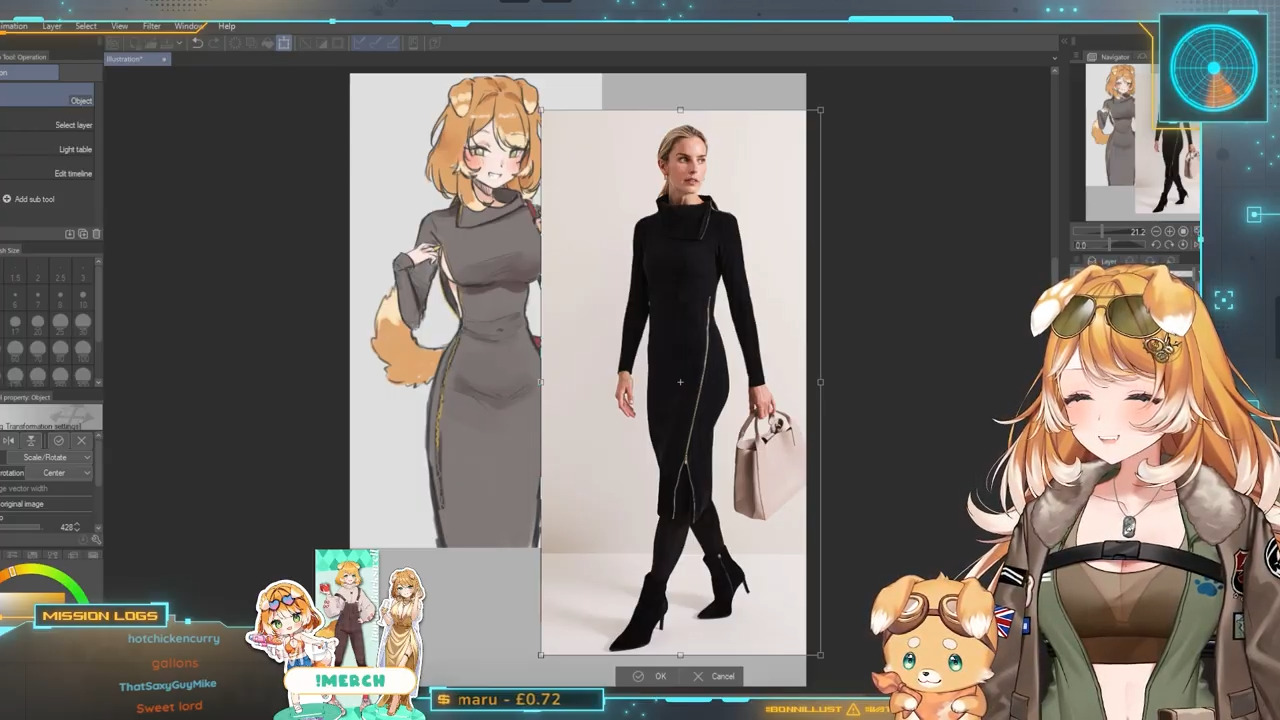Screen dimensions: 1280x720
Task: Click the Undo arrow in the command bar
Action: (x=197, y=43)
